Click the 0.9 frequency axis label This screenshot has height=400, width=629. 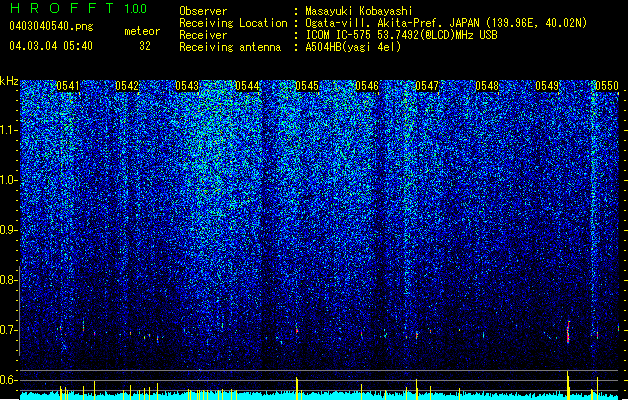point(8,230)
